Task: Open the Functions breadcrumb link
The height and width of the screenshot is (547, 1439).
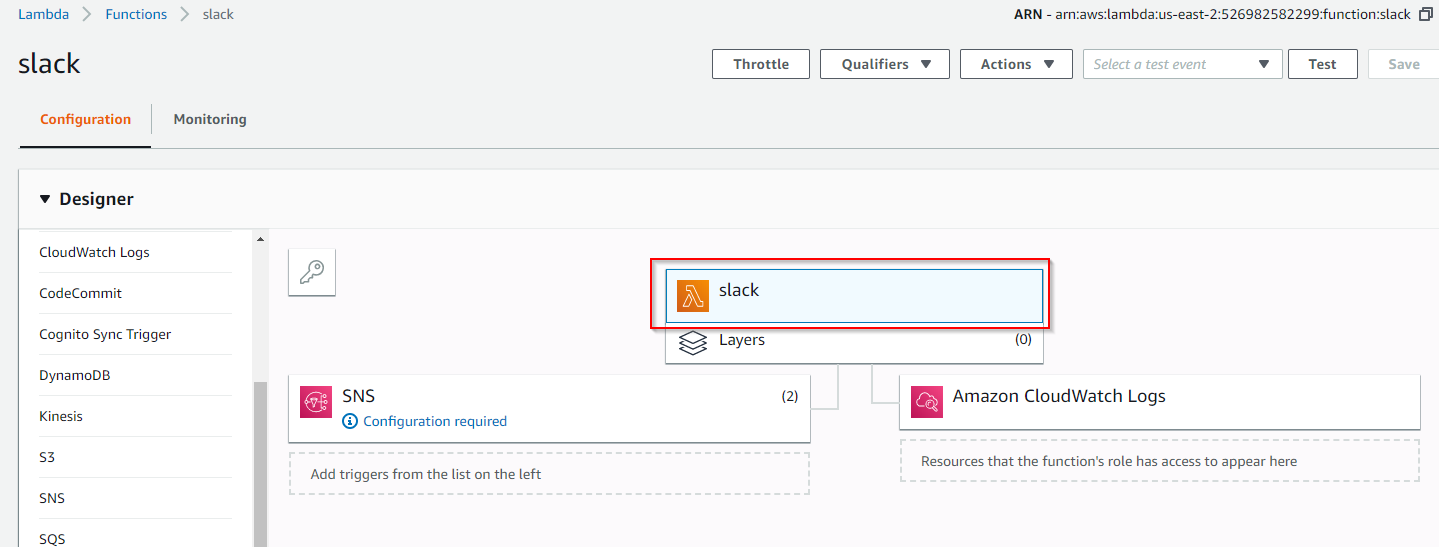Action: (x=136, y=15)
